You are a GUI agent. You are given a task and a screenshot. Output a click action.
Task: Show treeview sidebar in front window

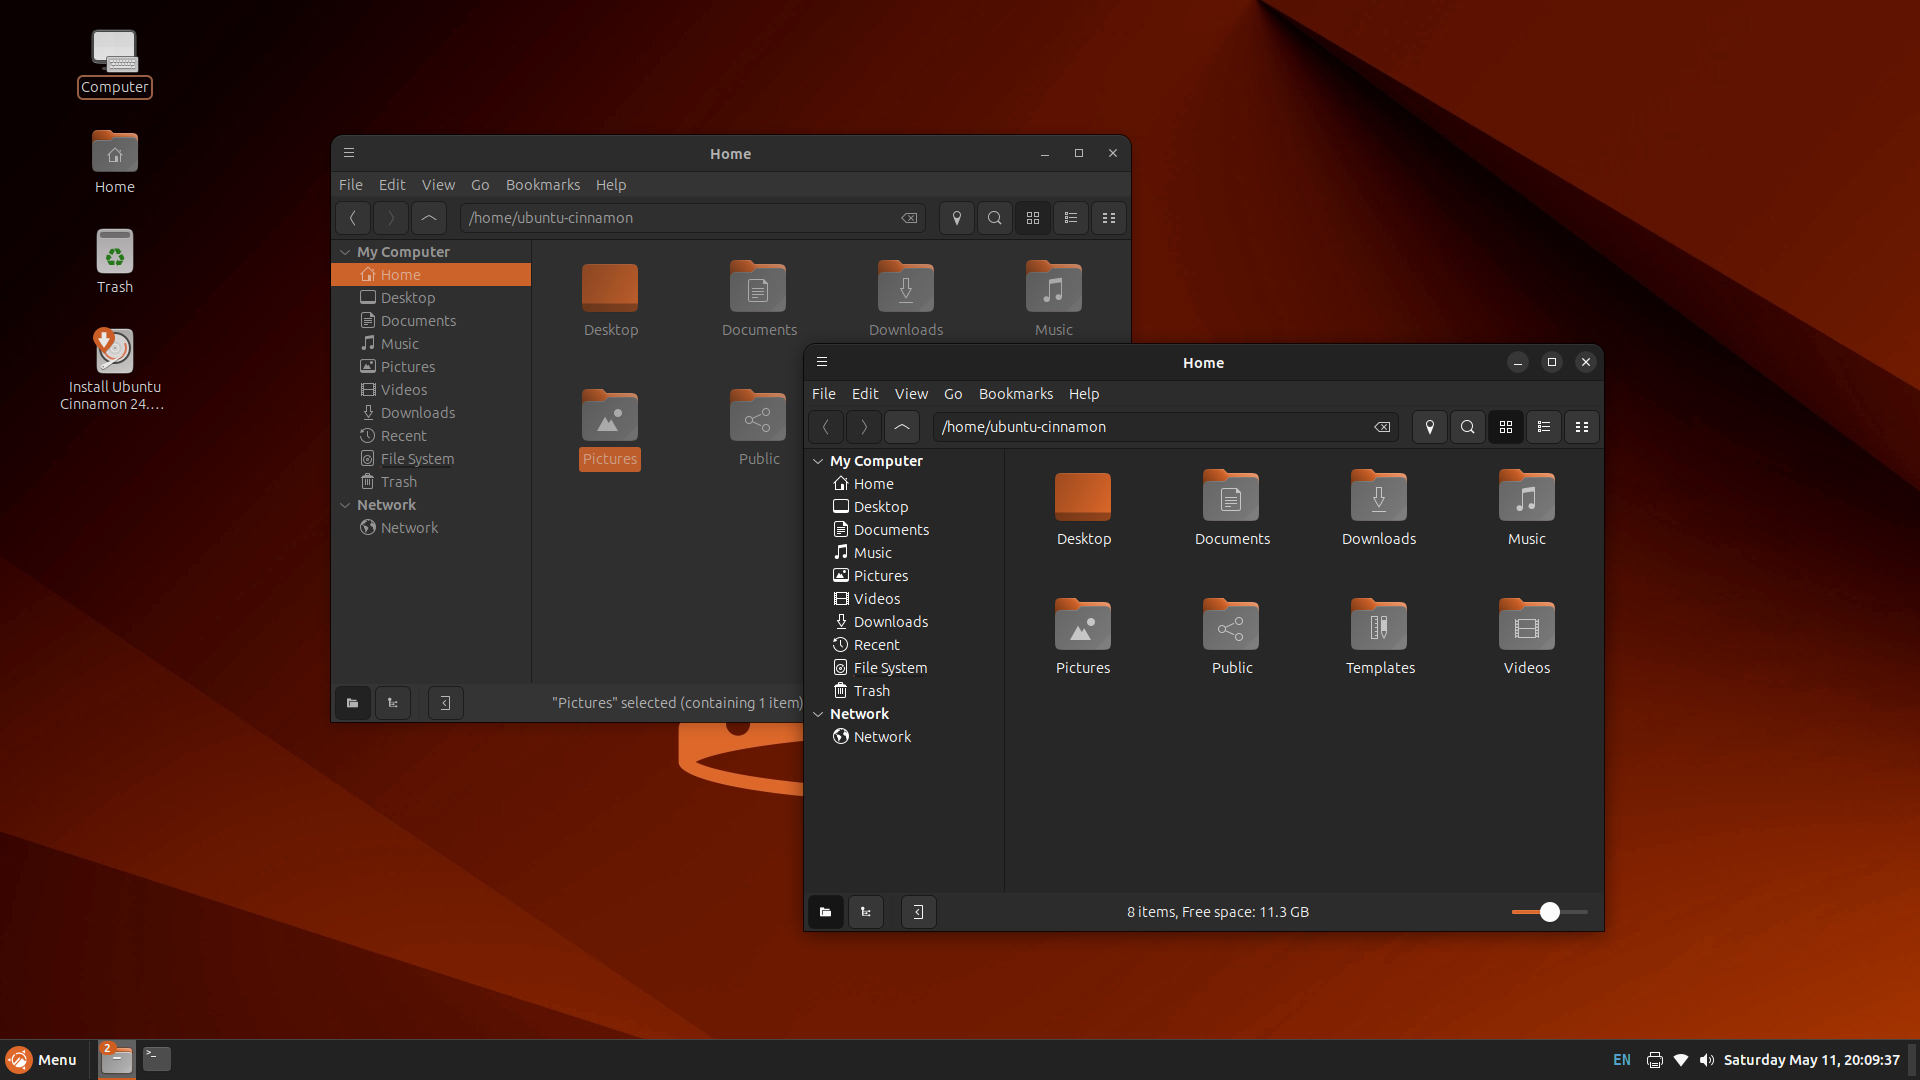point(866,912)
